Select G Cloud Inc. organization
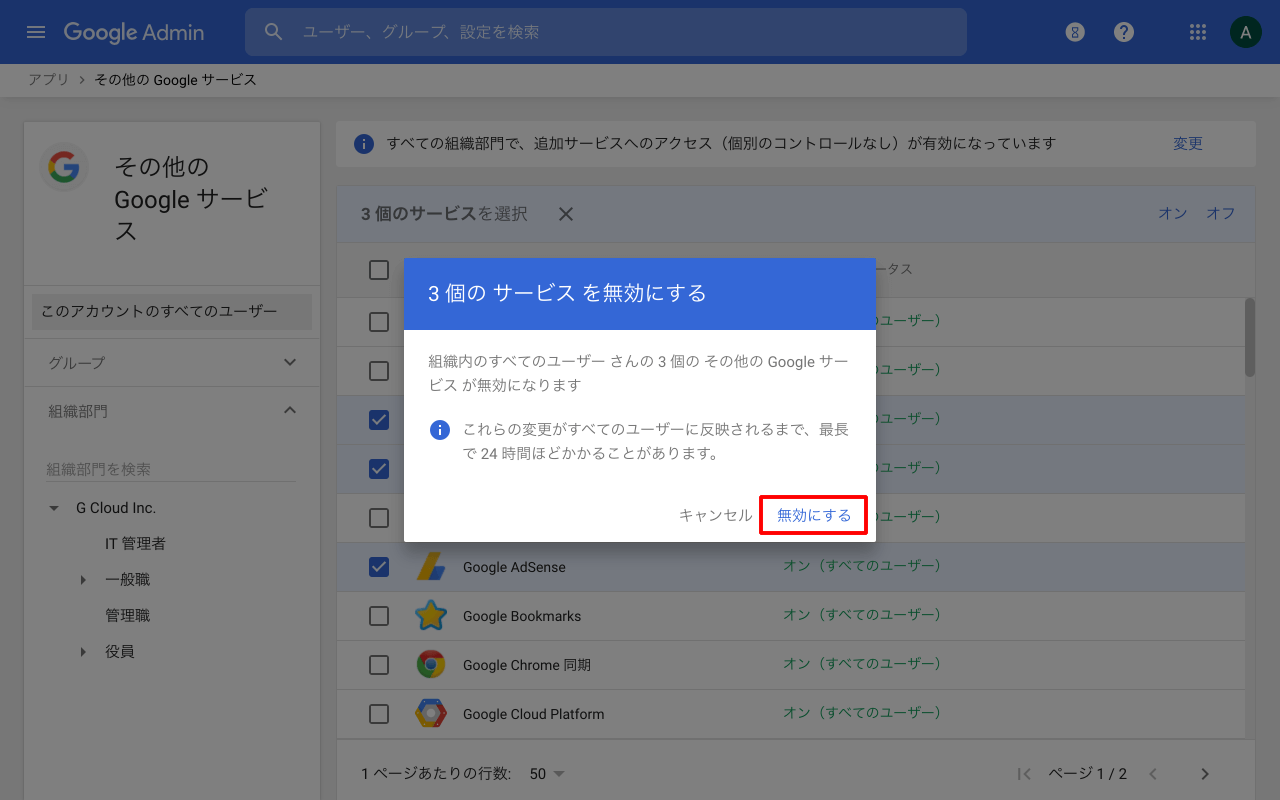The height and width of the screenshot is (800, 1280). tap(116, 508)
